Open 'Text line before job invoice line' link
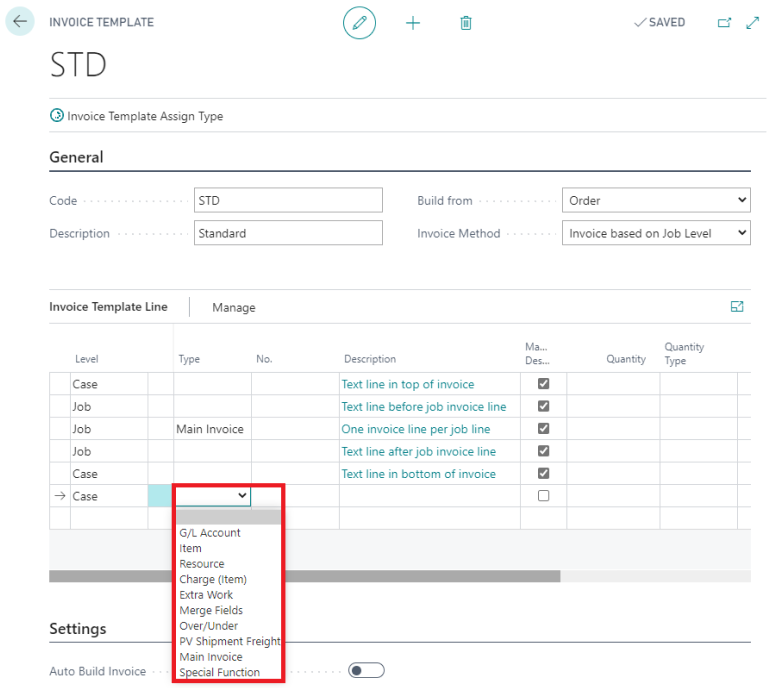767x688 pixels. pyautogui.click(x=424, y=407)
